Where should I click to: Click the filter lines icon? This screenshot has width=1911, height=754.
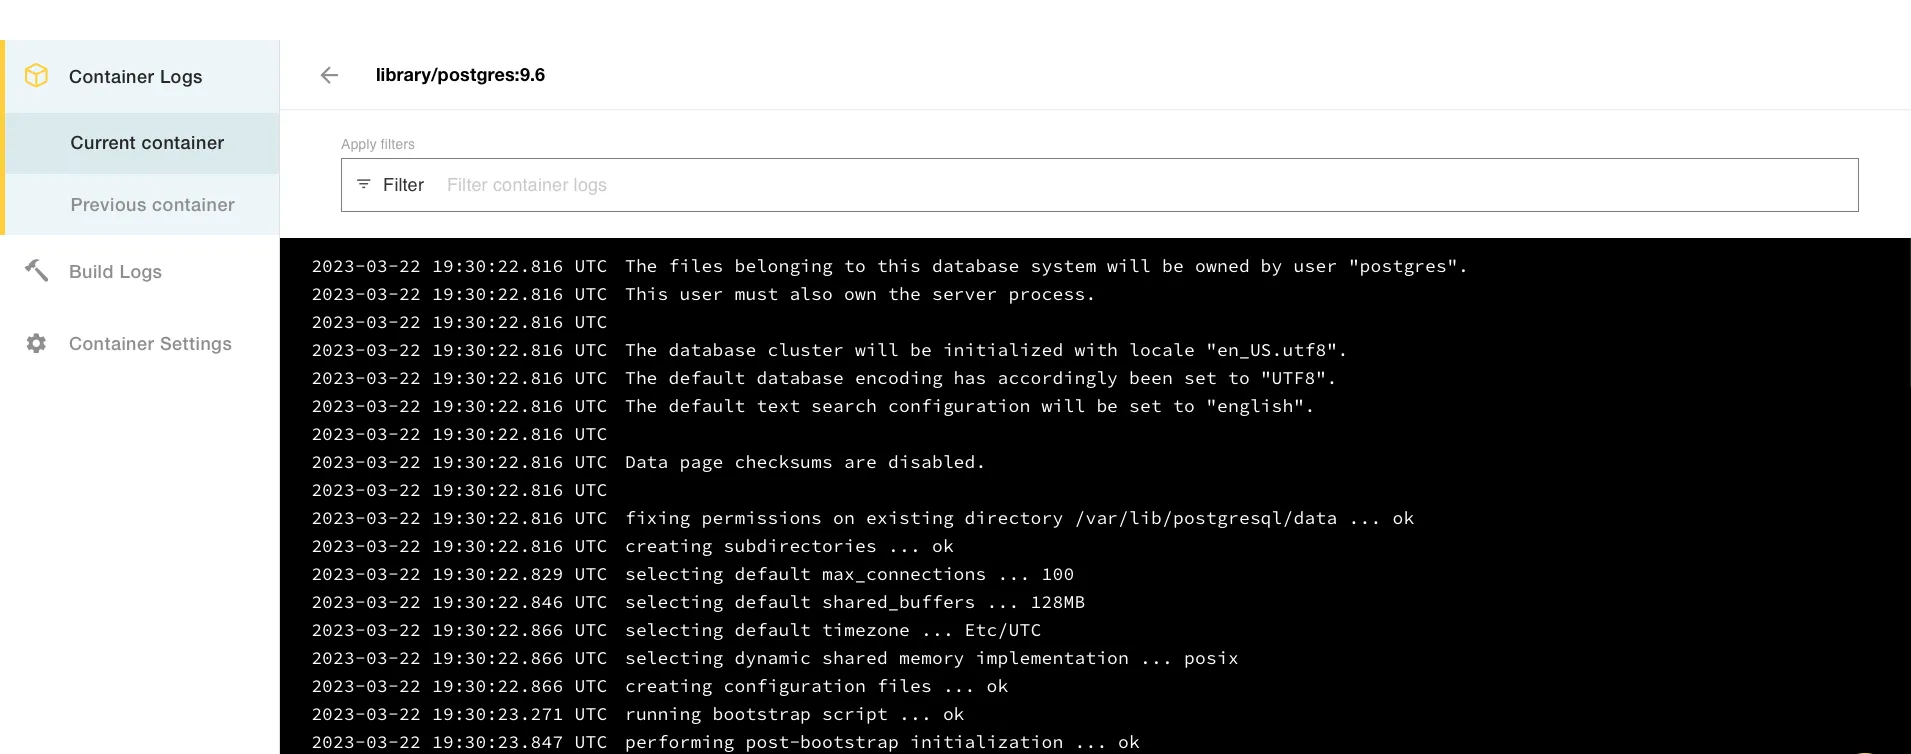pyautogui.click(x=364, y=185)
